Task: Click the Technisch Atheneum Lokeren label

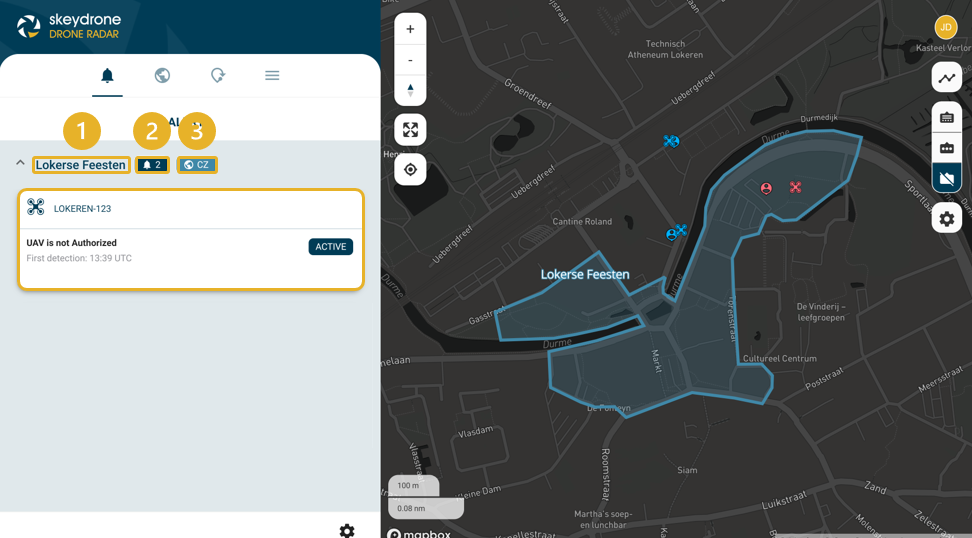Action: (665, 49)
